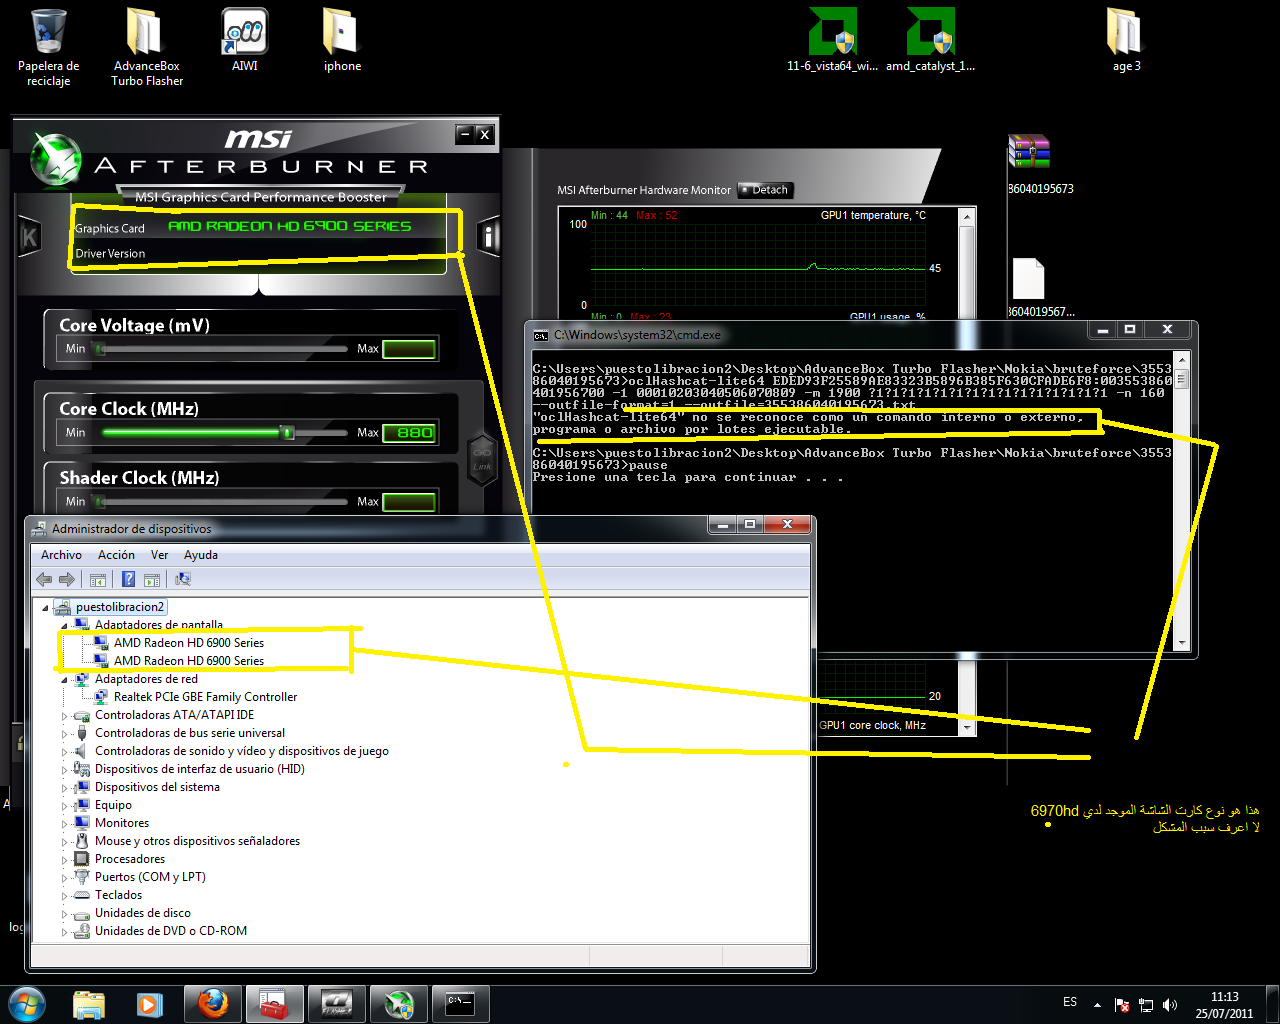Screen dimensions: 1280x1024
Task: Click the Core Voltage slider handle
Action: 99,349
